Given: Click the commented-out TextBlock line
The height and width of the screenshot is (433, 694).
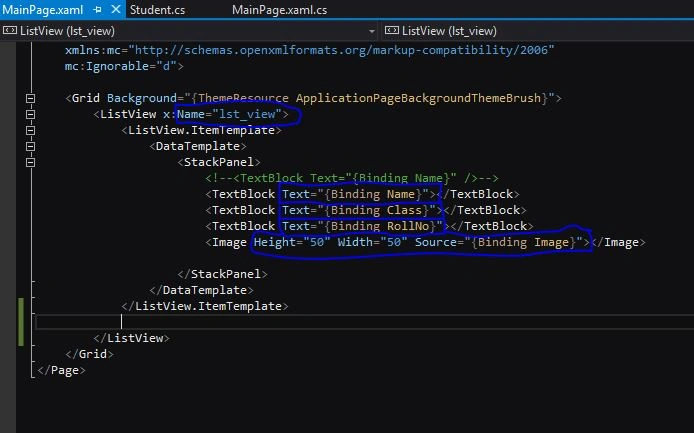Looking at the screenshot, I should (x=352, y=178).
